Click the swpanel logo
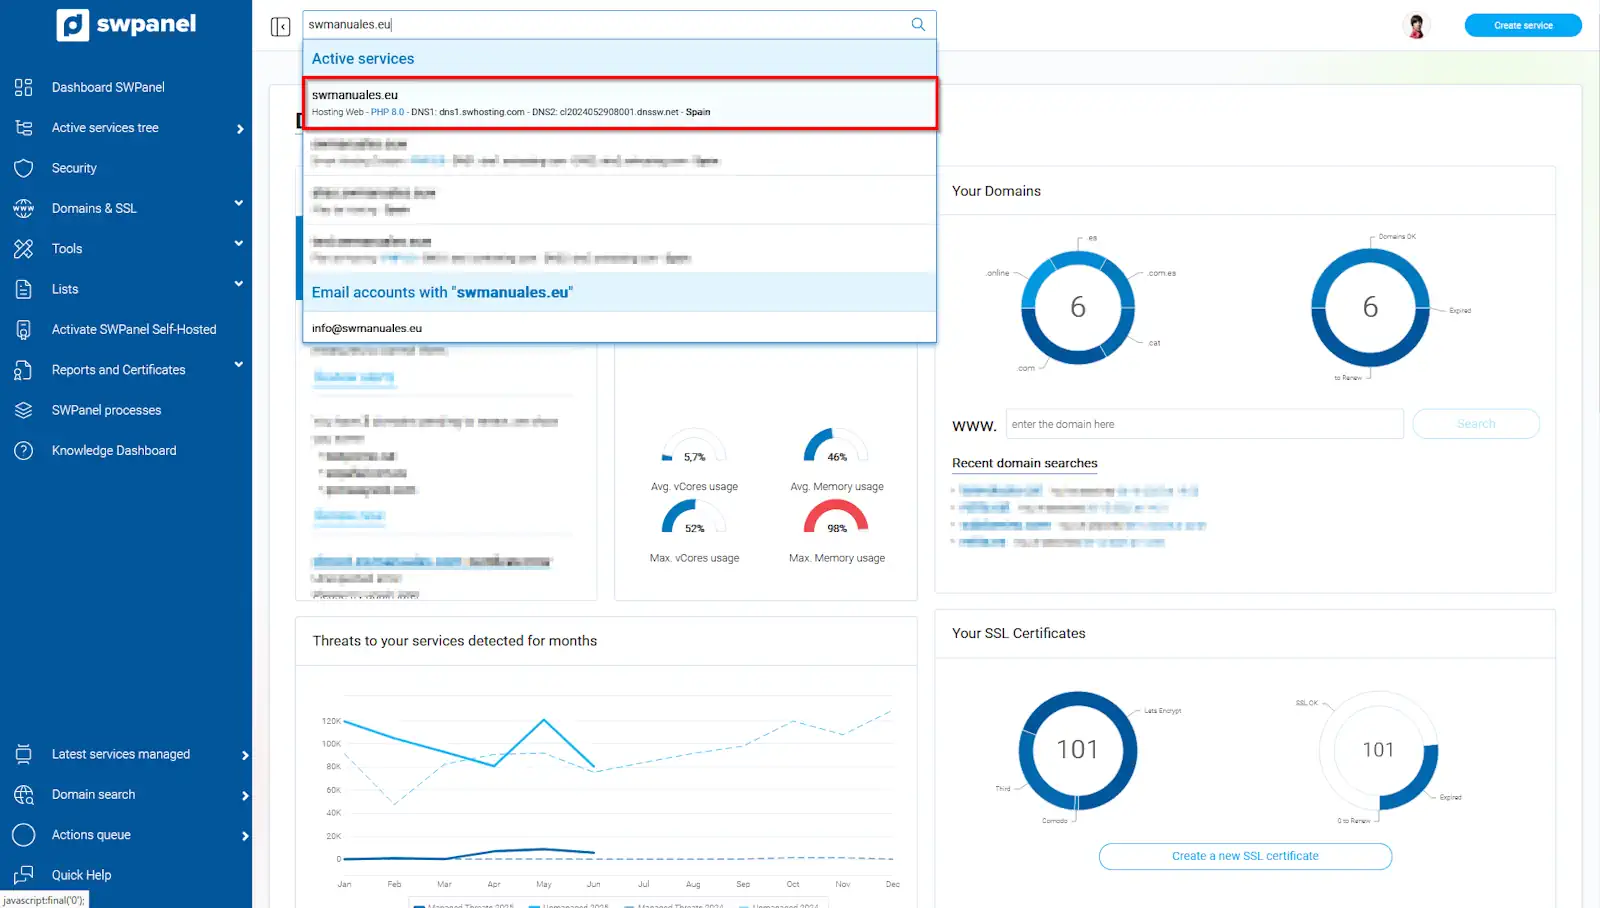 coord(126,25)
